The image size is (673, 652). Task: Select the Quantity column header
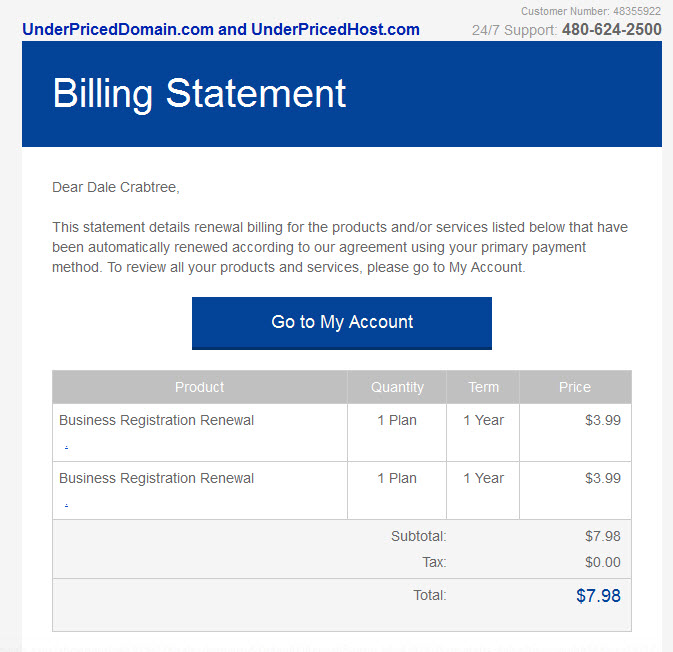397,387
